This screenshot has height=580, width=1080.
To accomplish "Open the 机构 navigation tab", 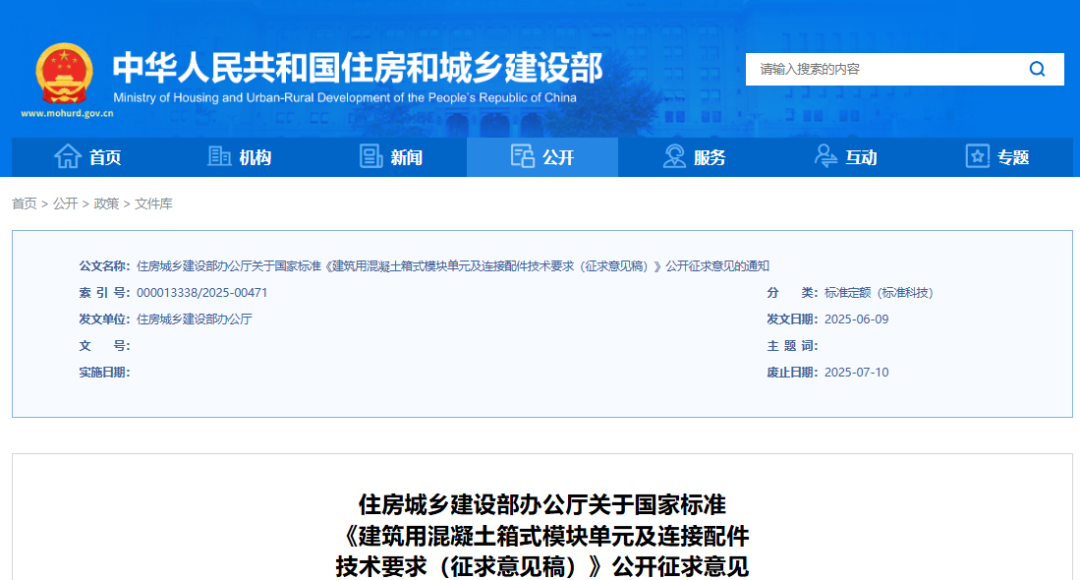I will (x=239, y=157).
